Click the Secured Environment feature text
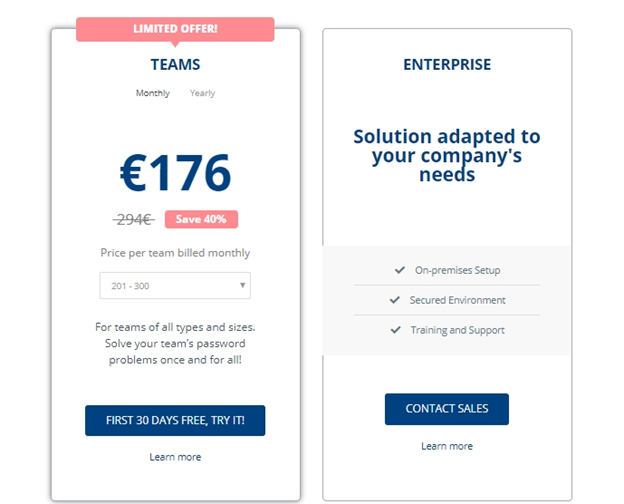 coord(458,300)
